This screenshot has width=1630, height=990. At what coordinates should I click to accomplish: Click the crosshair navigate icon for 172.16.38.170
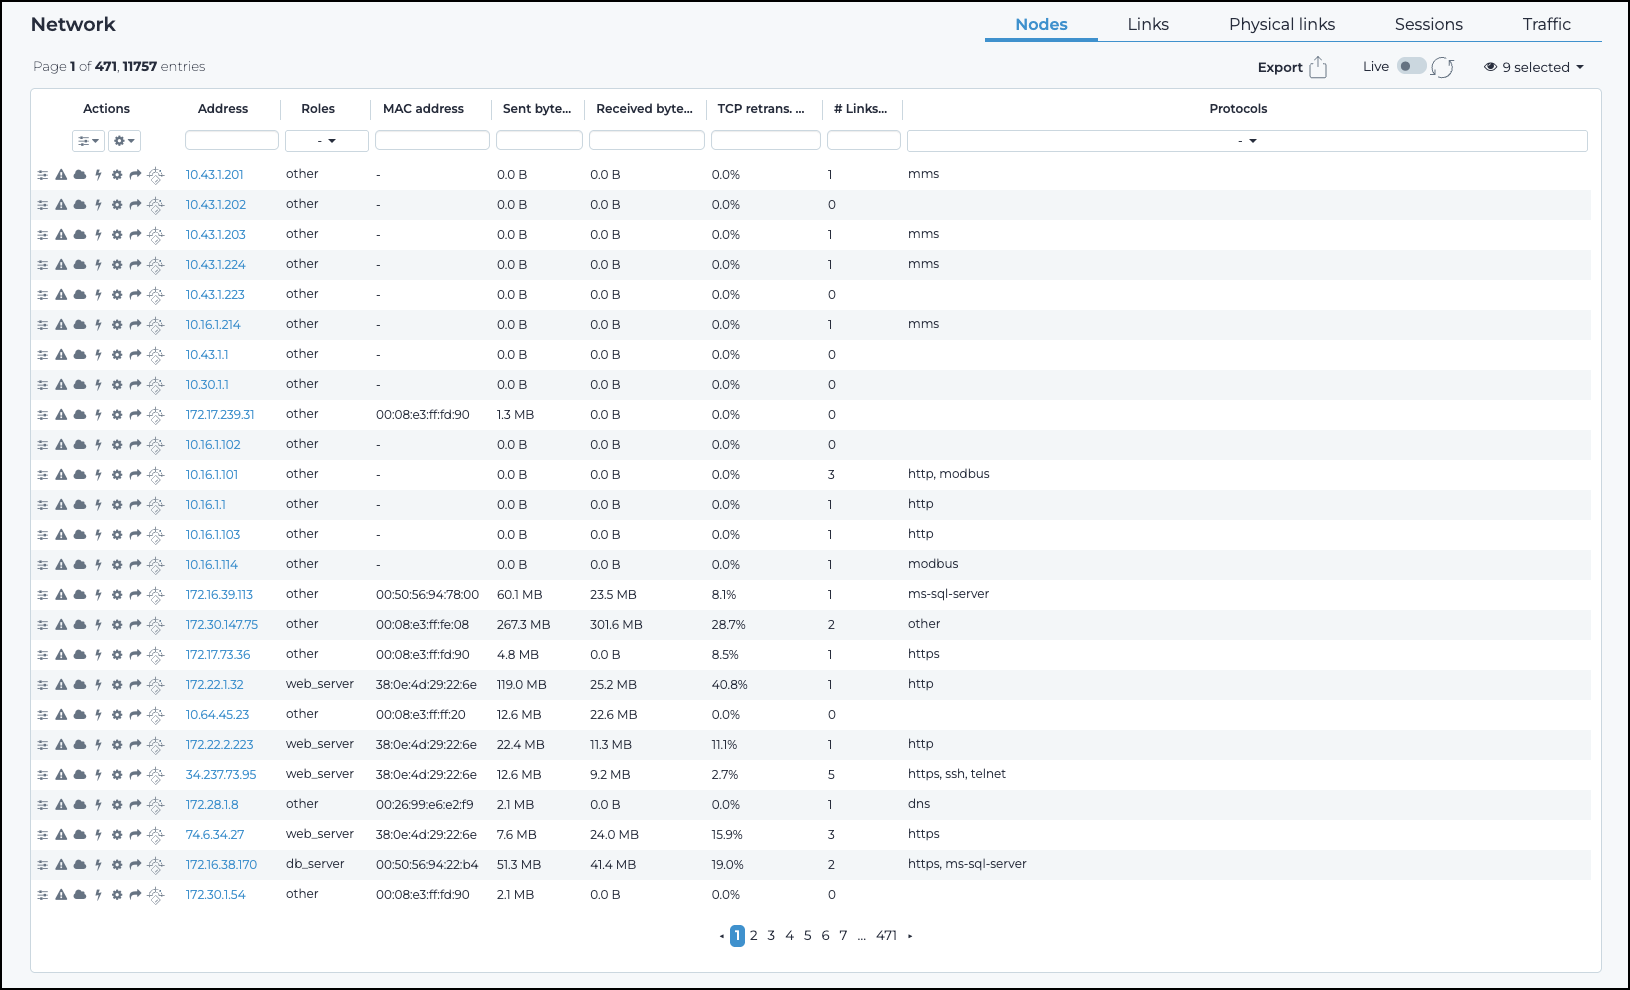pos(155,865)
